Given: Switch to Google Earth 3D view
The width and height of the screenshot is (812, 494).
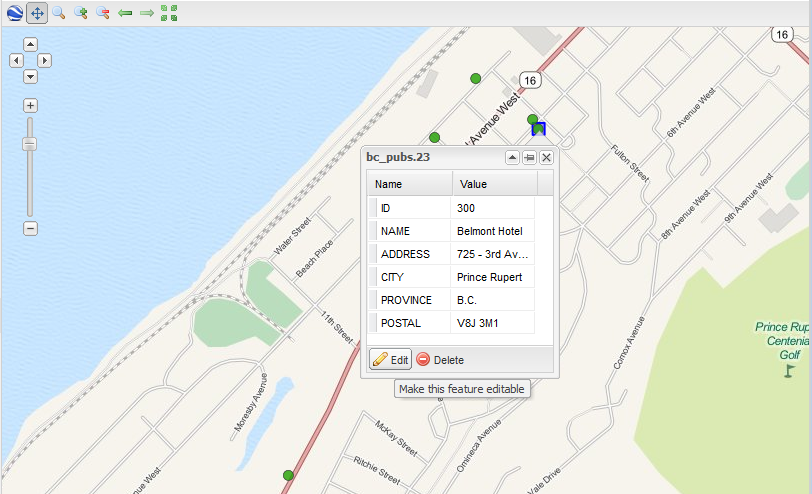Looking at the screenshot, I should 14,13.
